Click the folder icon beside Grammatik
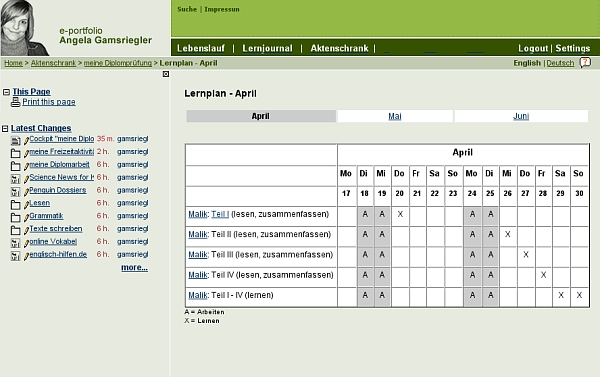The height and width of the screenshot is (377, 600). (15, 217)
